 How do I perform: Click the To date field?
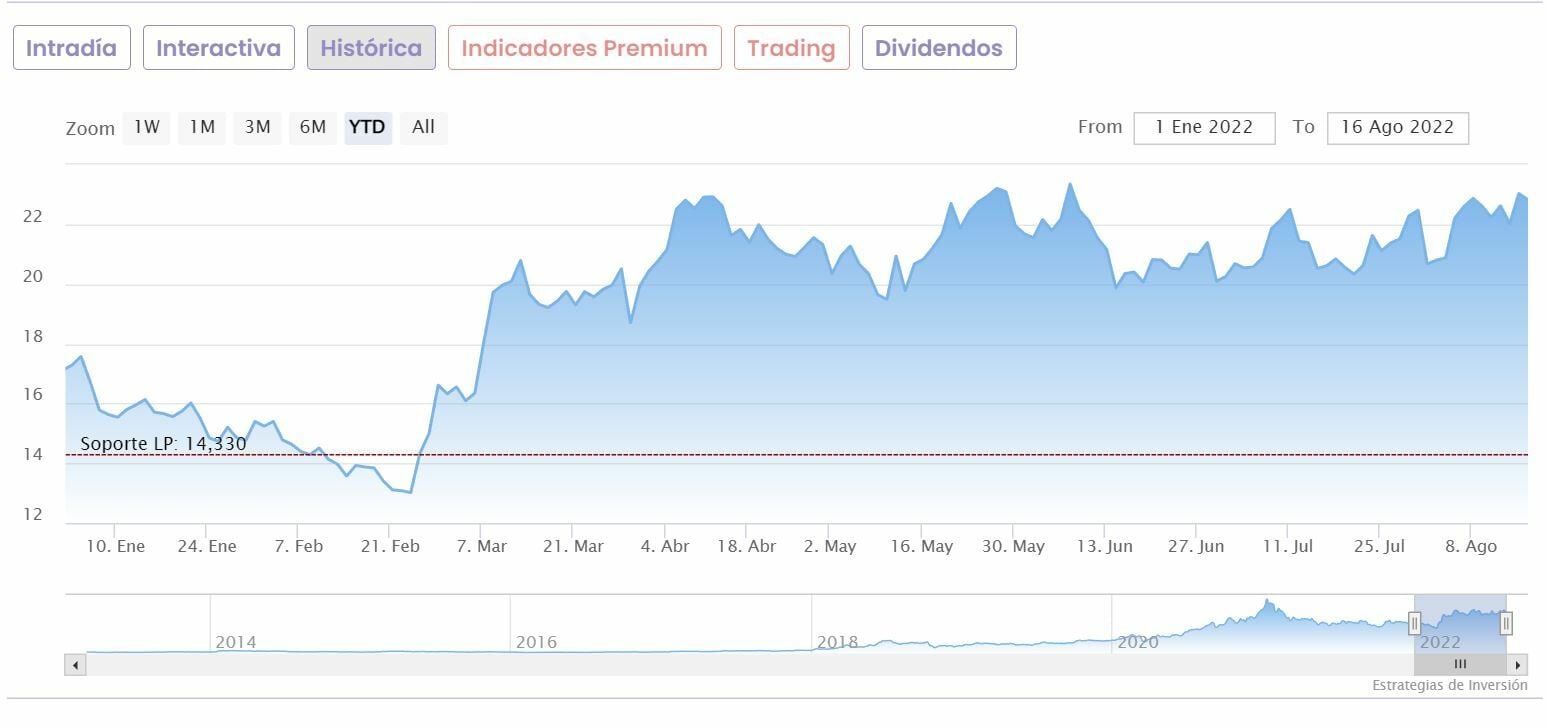tap(1397, 128)
